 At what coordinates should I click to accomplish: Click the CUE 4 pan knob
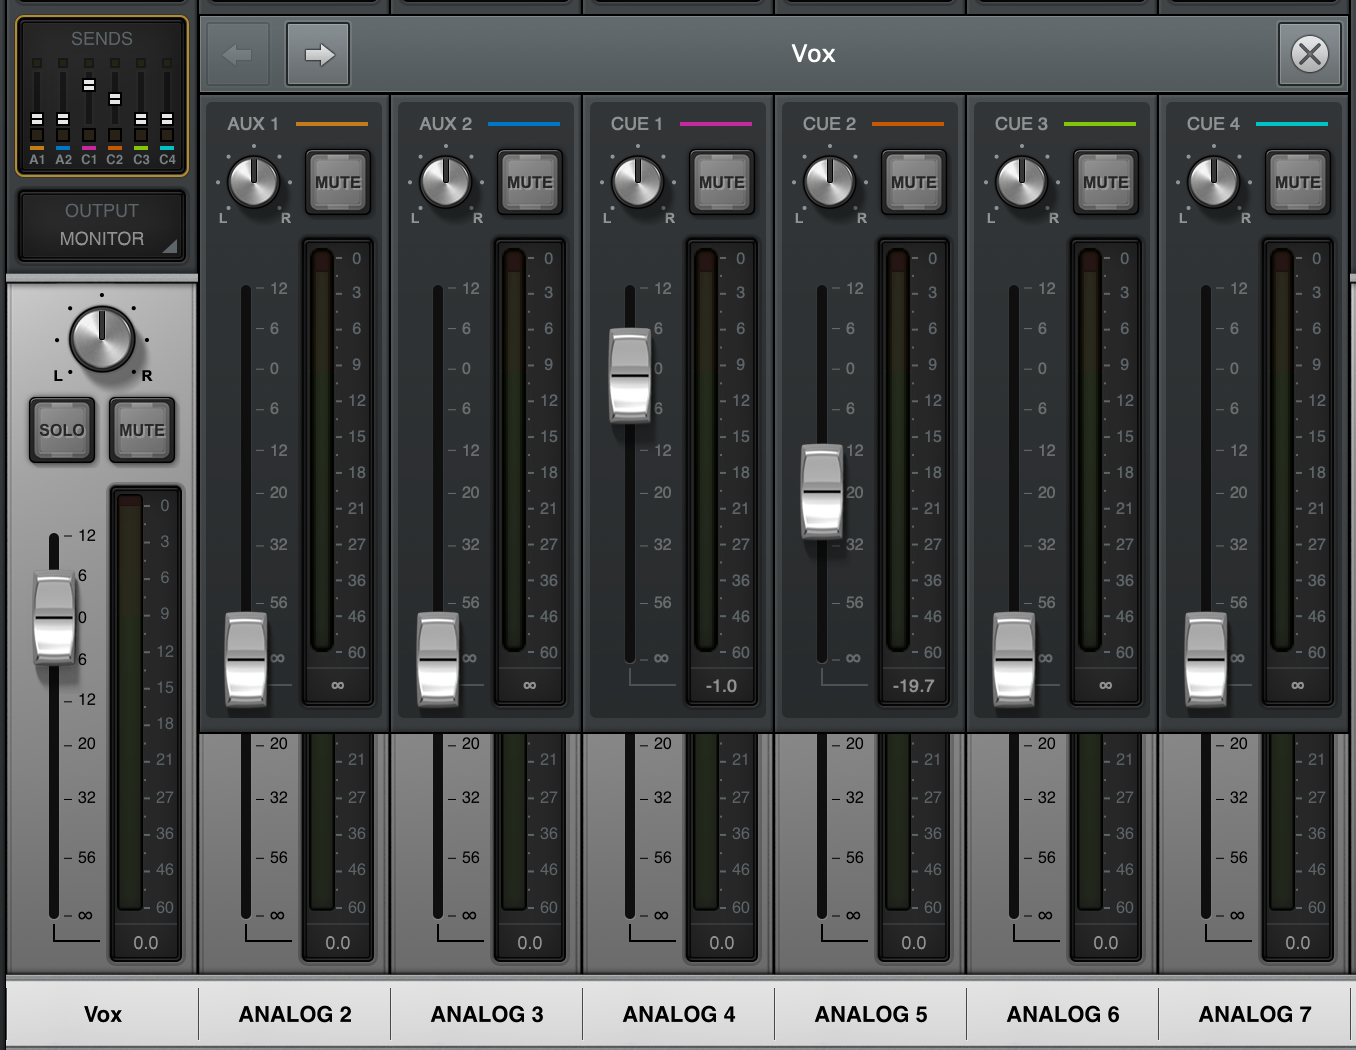click(1214, 181)
